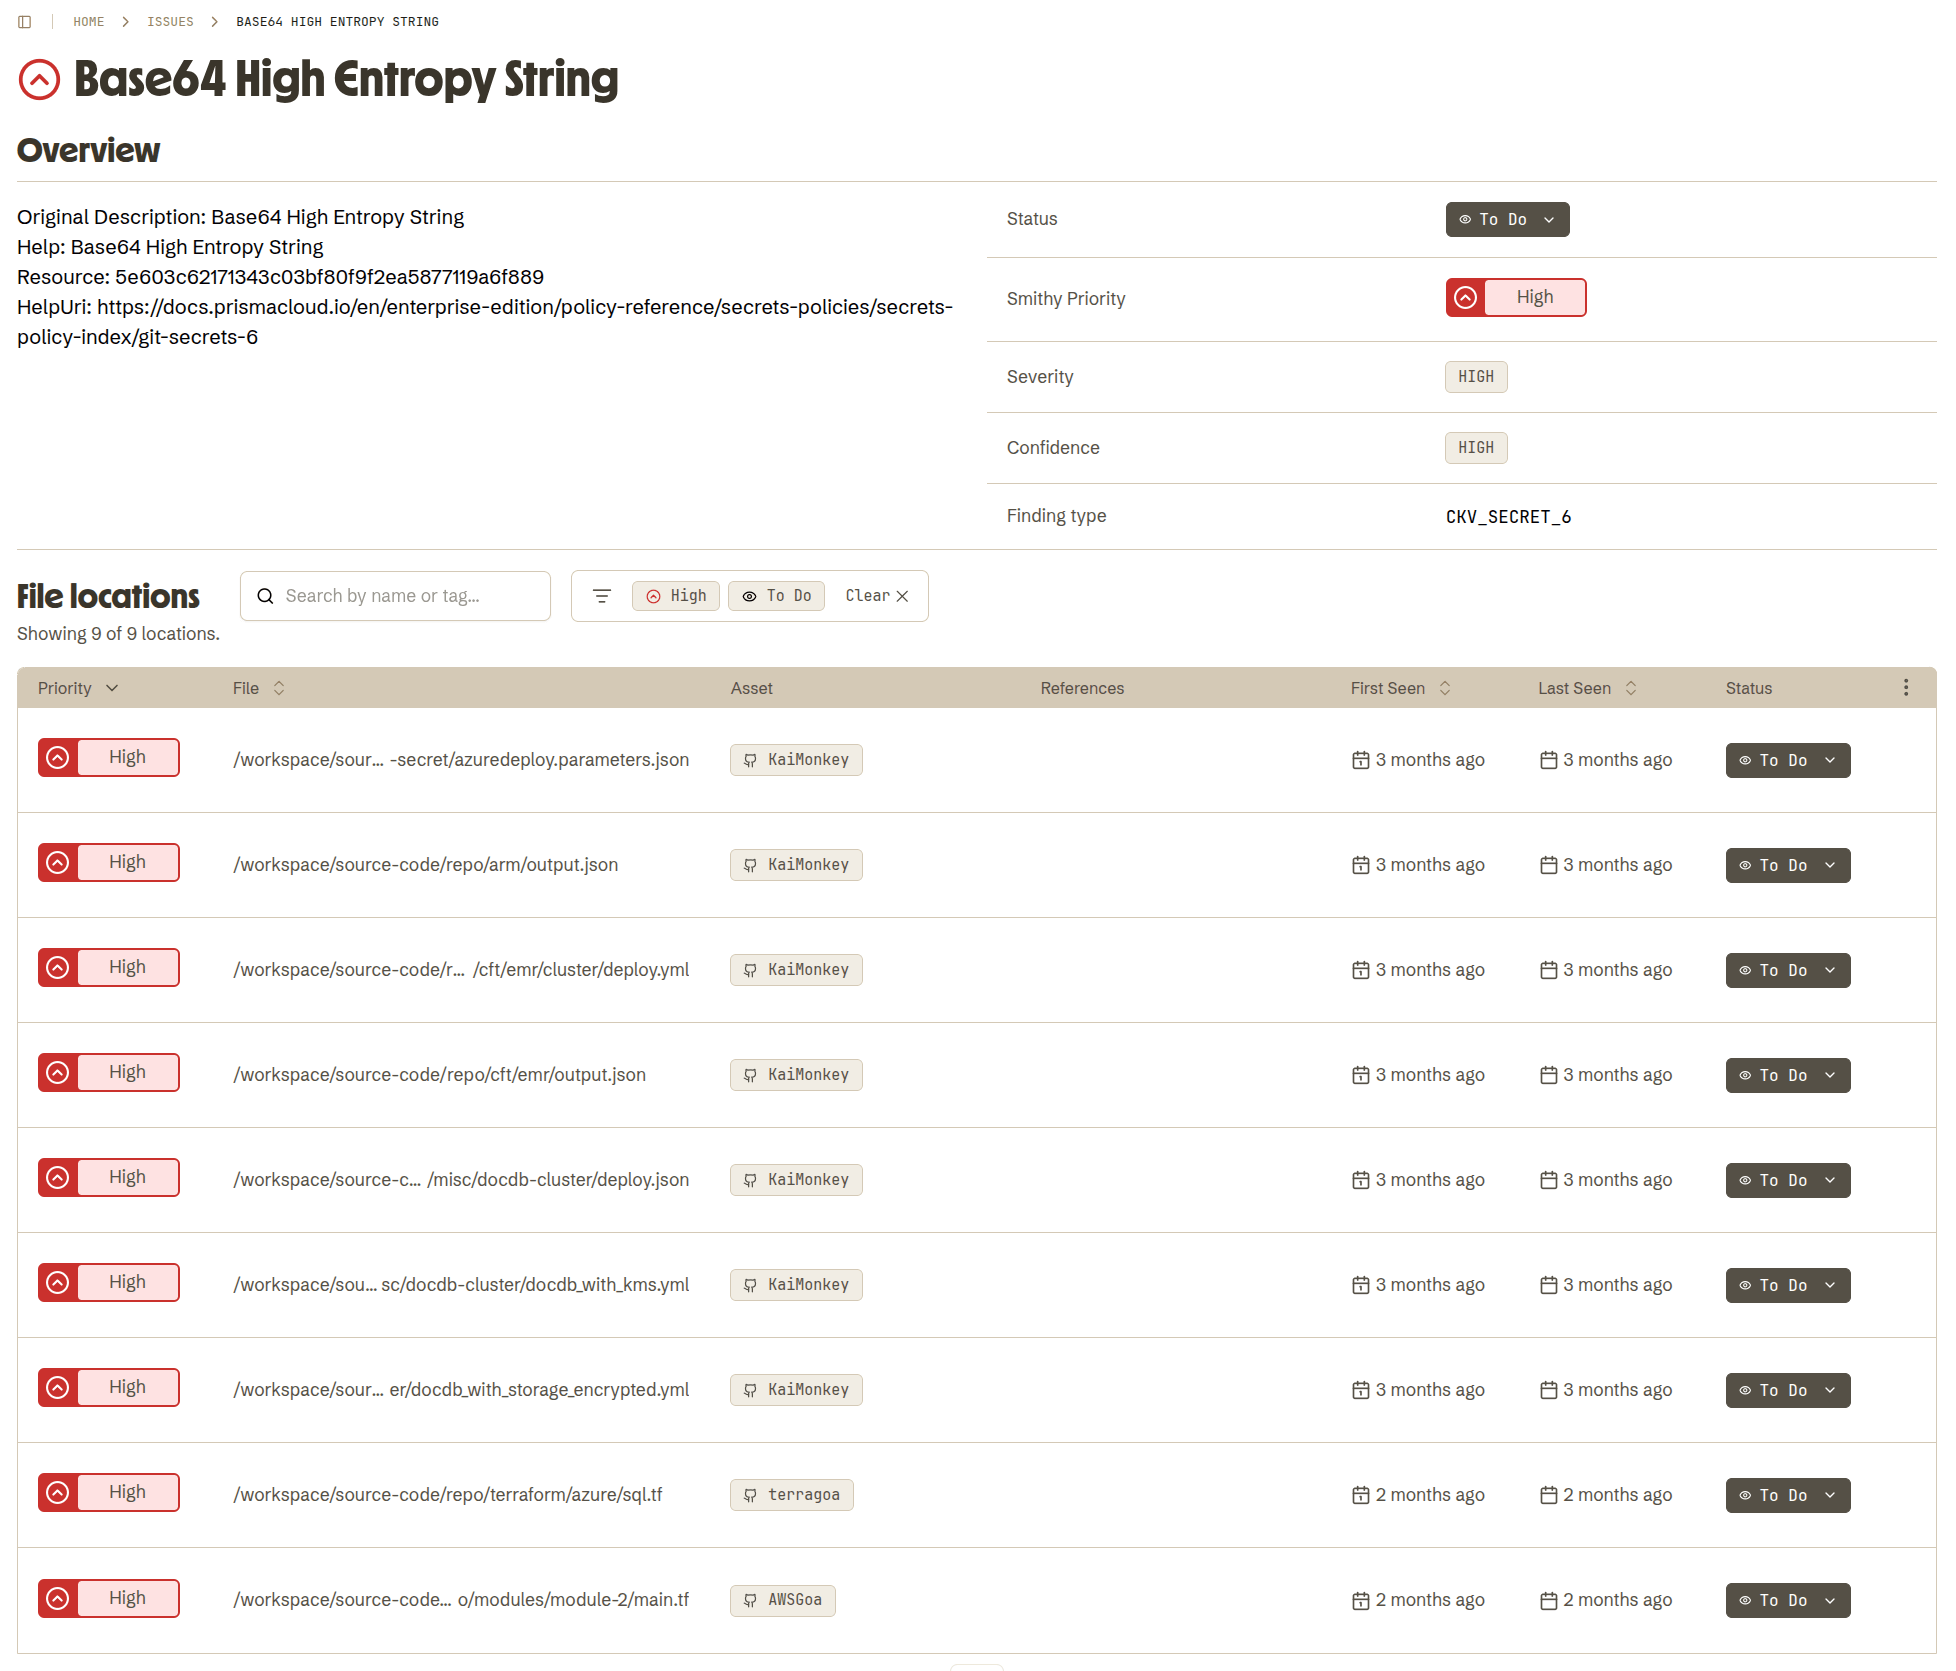1956x1671 pixels.
Task: Remove the To Do status filter chip
Action: point(777,596)
